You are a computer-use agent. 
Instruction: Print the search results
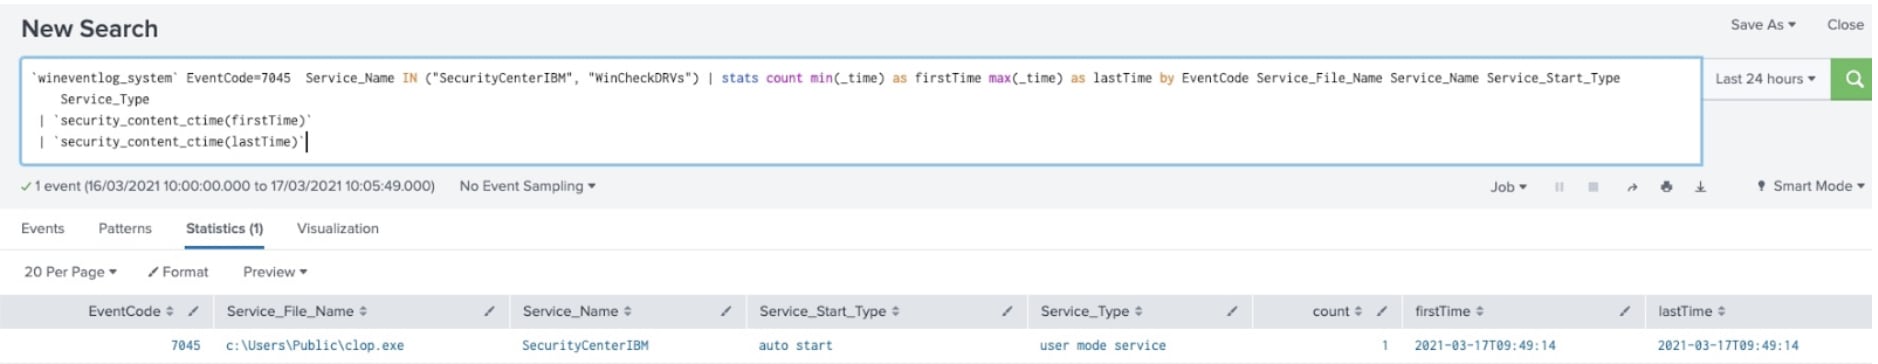click(x=1666, y=187)
